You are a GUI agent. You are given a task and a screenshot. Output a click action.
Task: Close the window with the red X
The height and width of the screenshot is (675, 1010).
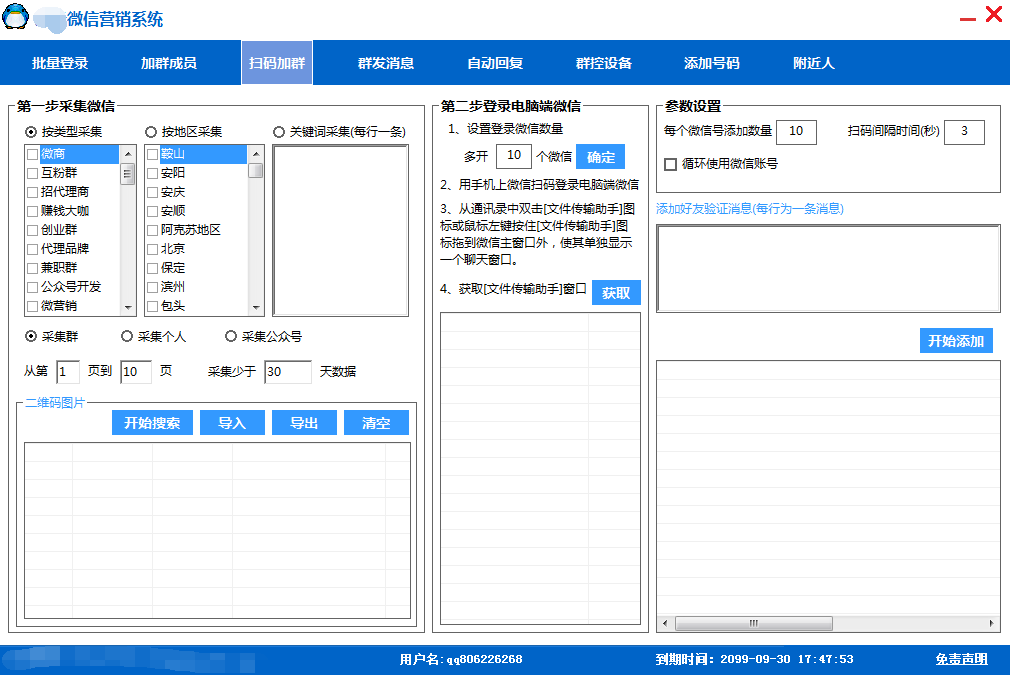click(x=994, y=14)
